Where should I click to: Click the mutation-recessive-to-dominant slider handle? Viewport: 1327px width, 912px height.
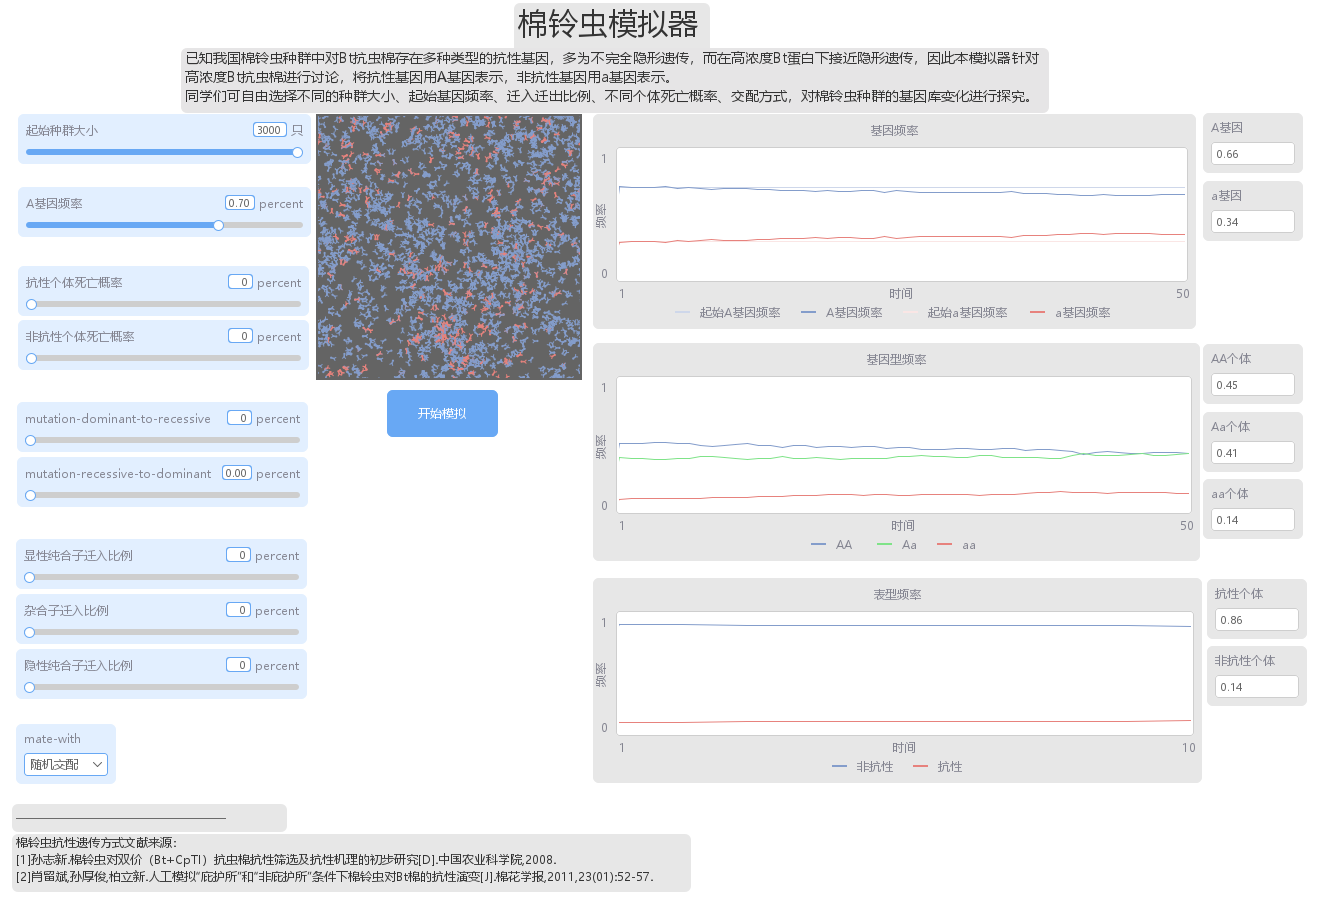point(30,495)
